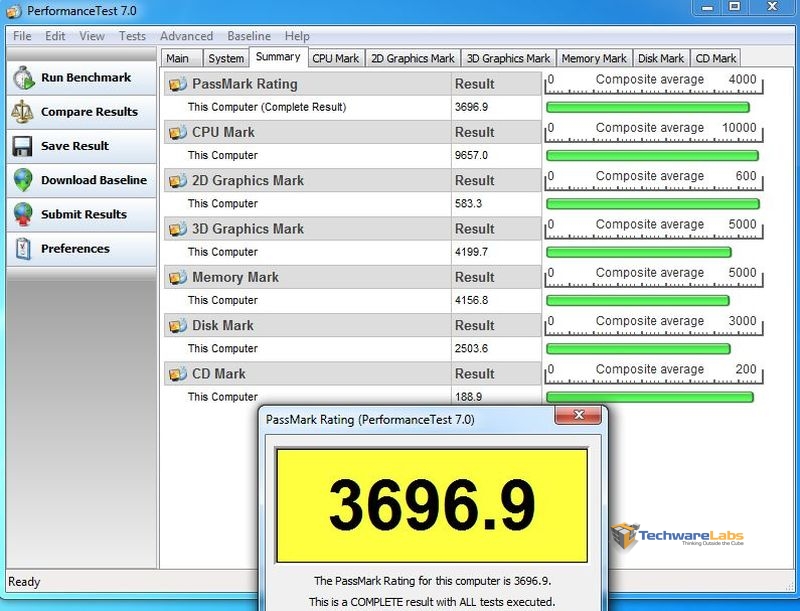Open the Edit menu
This screenshot has width=800, height=611.
click(x=55, y=36)
